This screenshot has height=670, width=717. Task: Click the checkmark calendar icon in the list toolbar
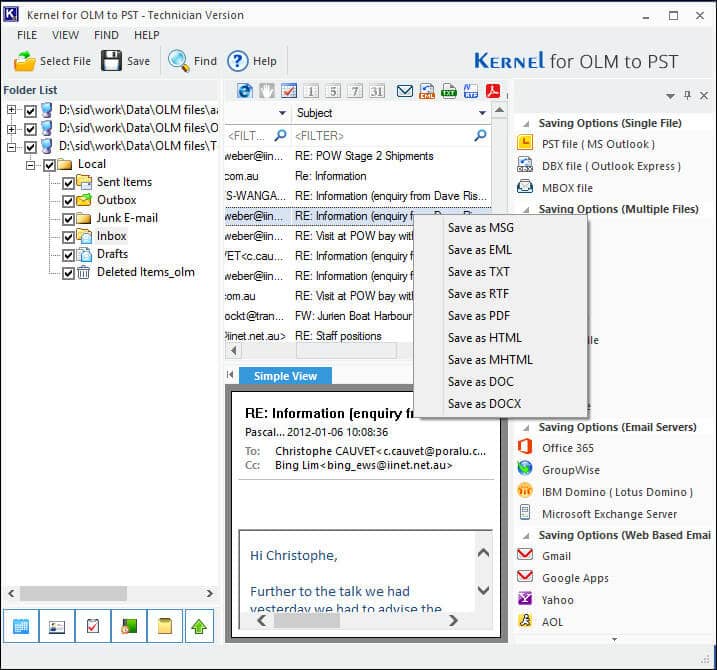(x=289, y=91)
